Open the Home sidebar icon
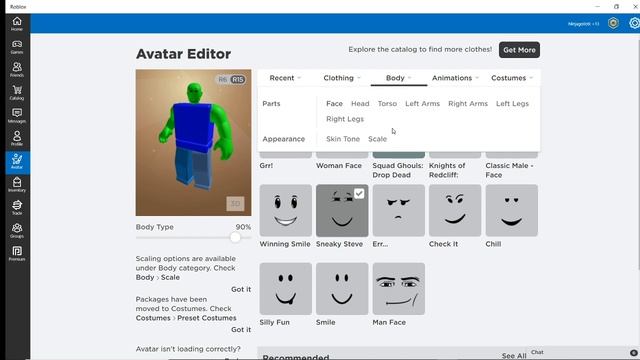The height and width of the screenshot is (360, 640). click(17, 24)
